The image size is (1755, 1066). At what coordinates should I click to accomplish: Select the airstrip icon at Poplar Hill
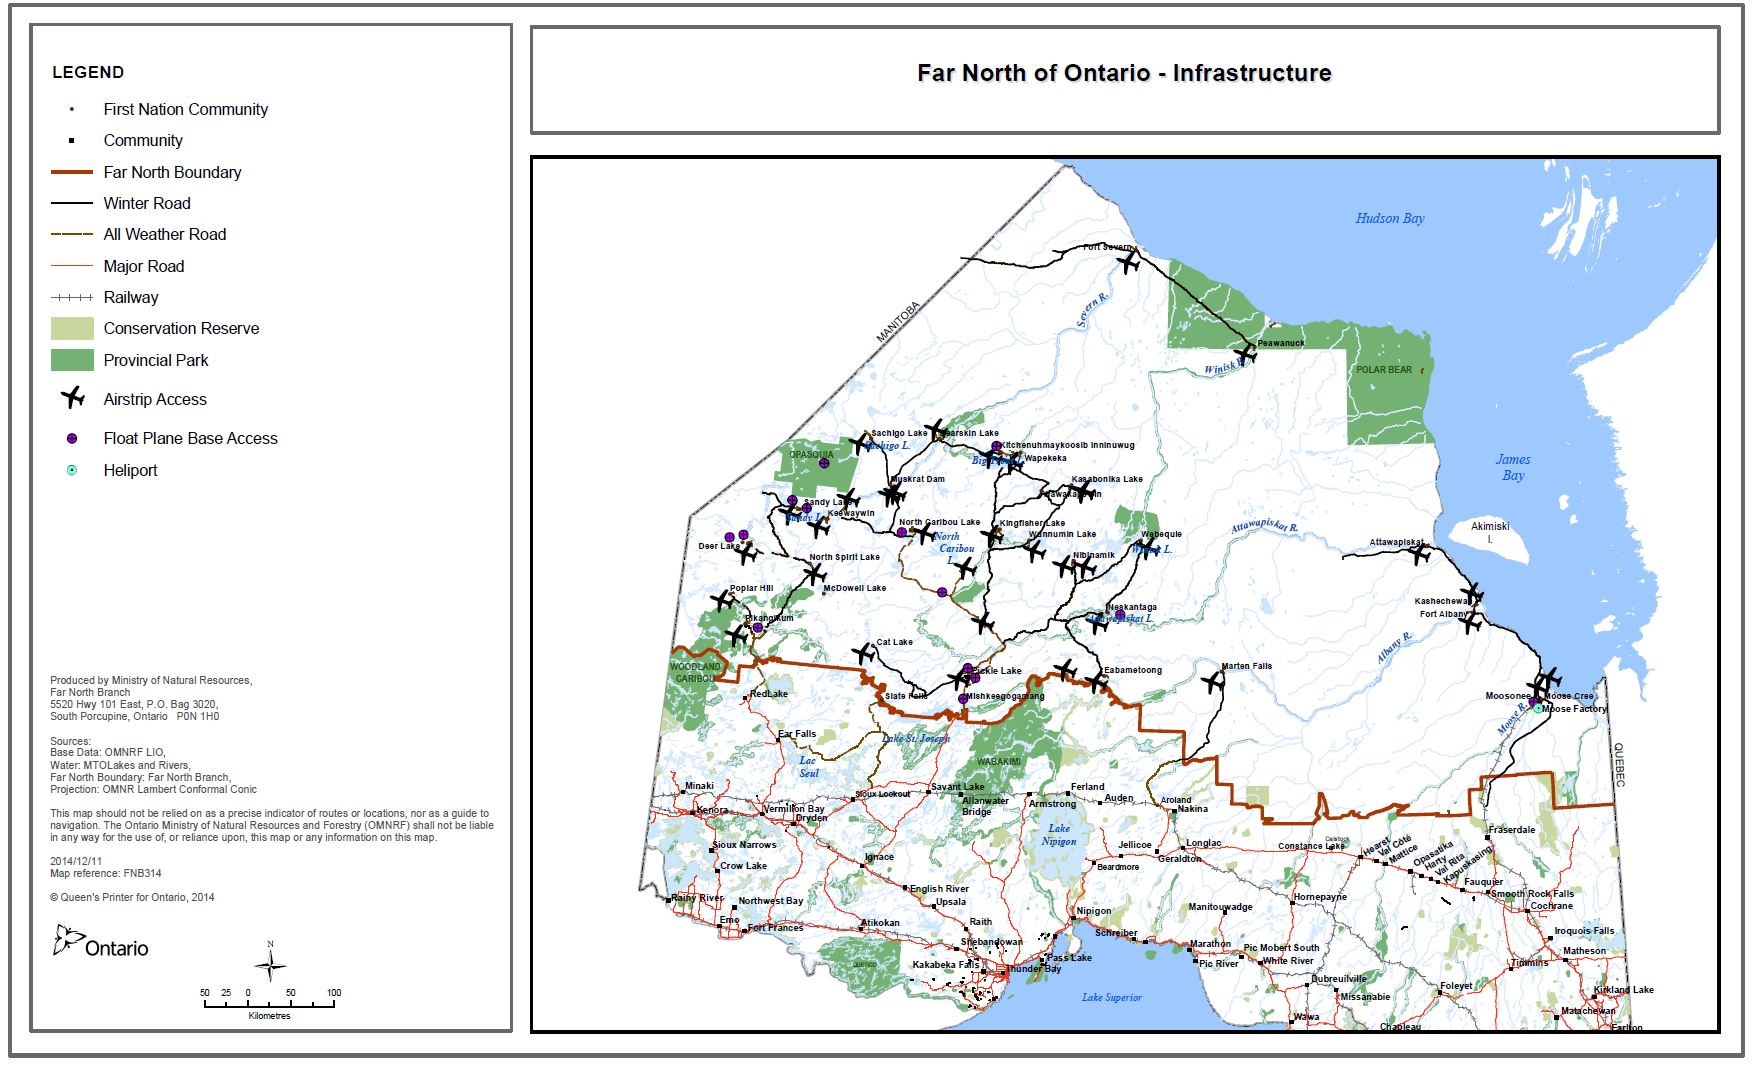tap(722, 600)
